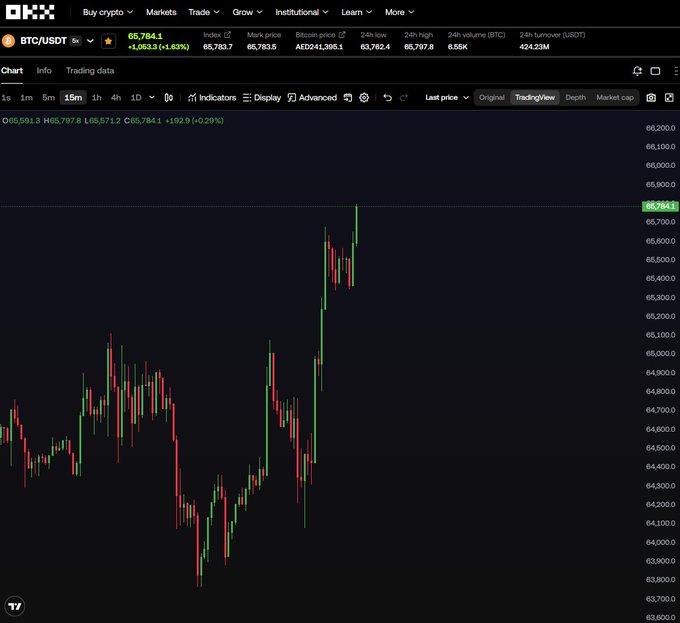Expand the Institutional menu
This screenshot has width=680, height=623.
301,12
